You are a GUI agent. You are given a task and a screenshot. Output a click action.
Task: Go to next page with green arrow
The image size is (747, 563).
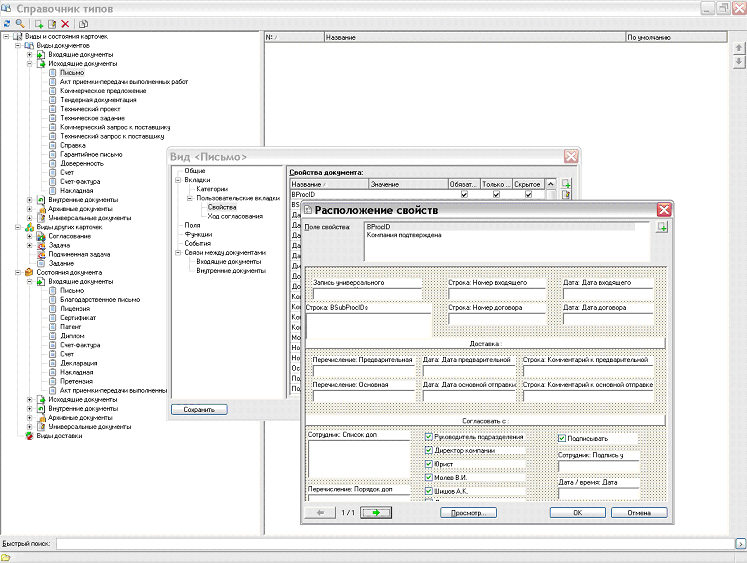click(x=376, y=512)
